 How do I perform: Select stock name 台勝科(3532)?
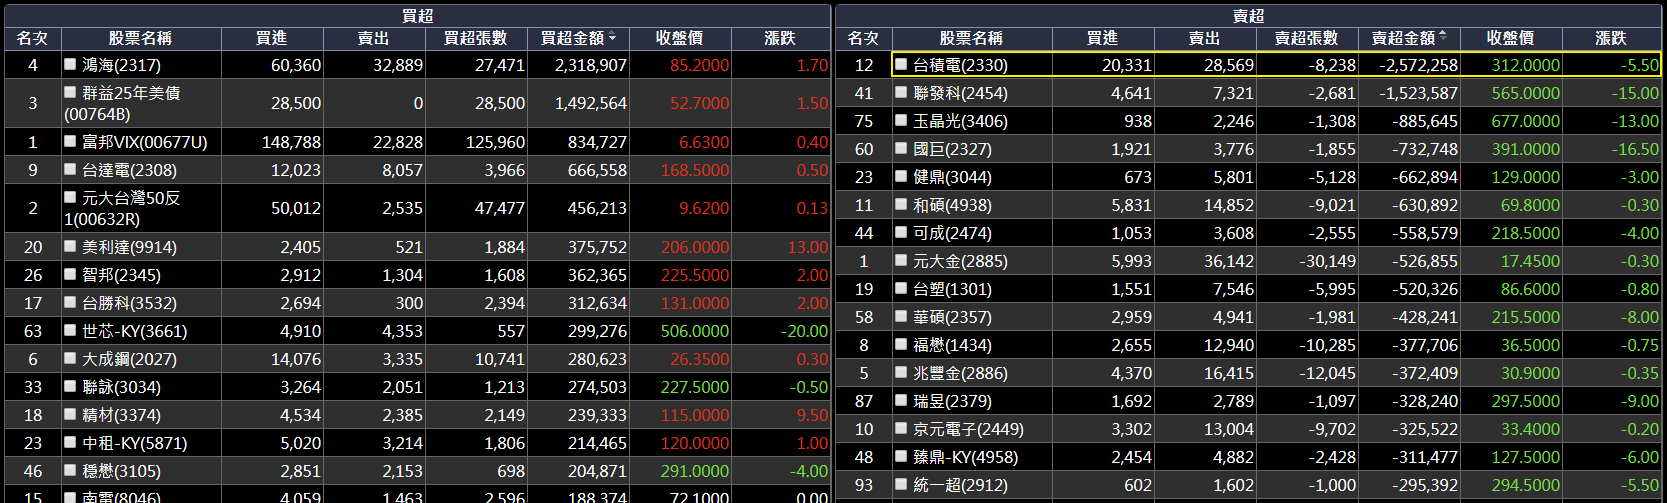pyautogui.click(x=129, y=303)
